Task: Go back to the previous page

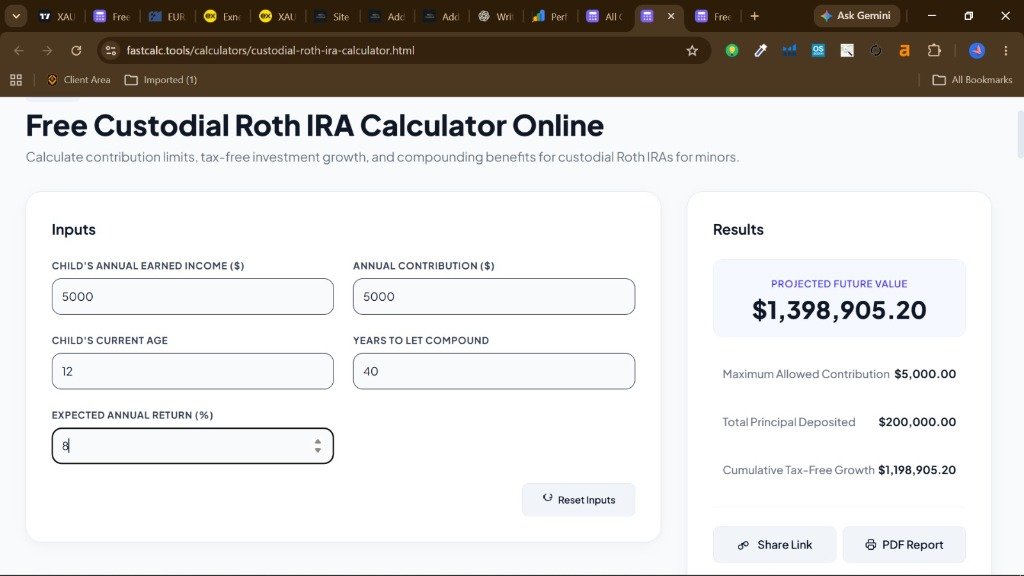Action: [18, 50]
